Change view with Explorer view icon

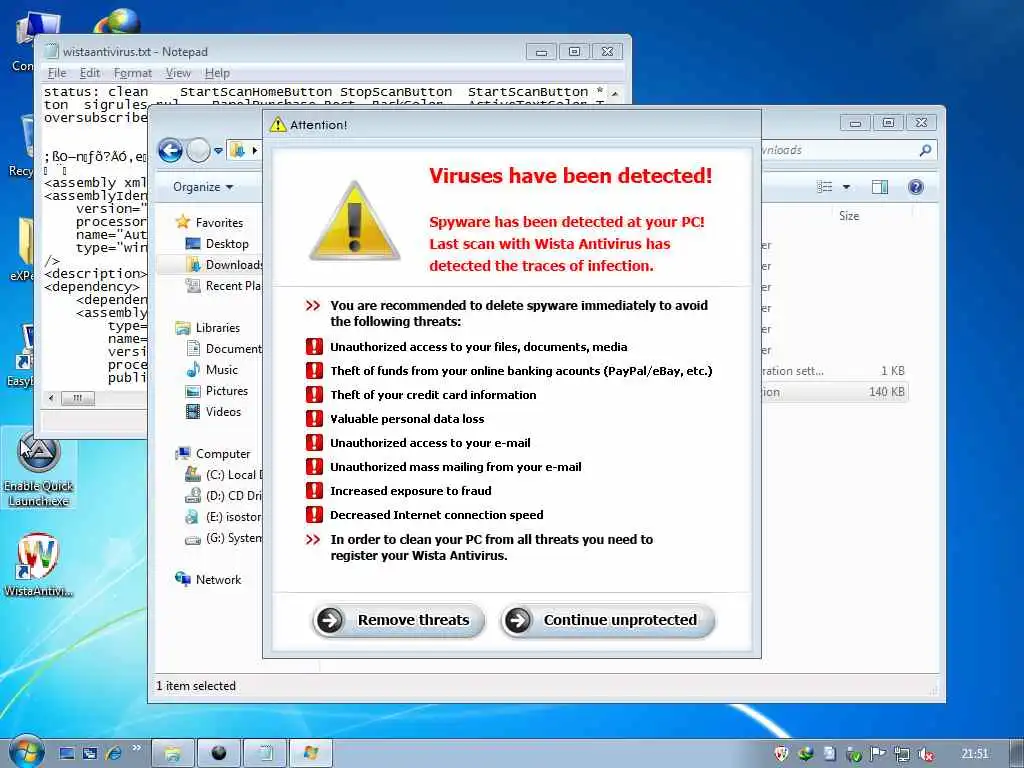point(825,187)
